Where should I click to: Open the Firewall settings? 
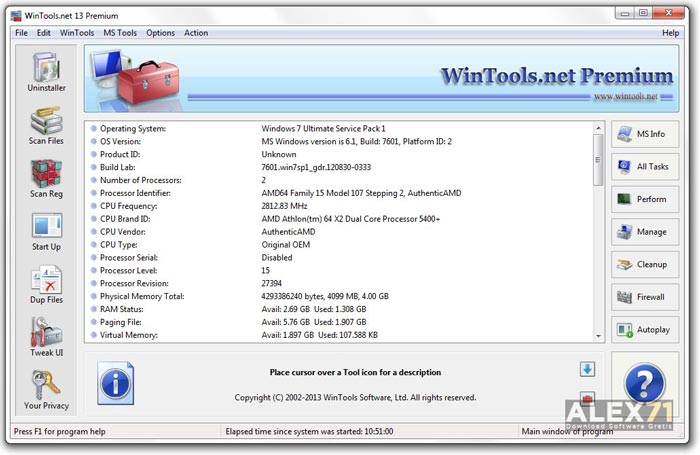(x=645, y=297)
